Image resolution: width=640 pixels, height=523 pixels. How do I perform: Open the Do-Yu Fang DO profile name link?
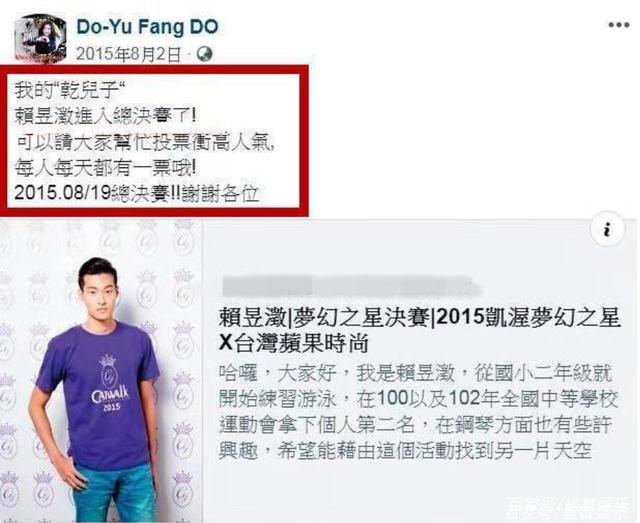click(147, 27)
